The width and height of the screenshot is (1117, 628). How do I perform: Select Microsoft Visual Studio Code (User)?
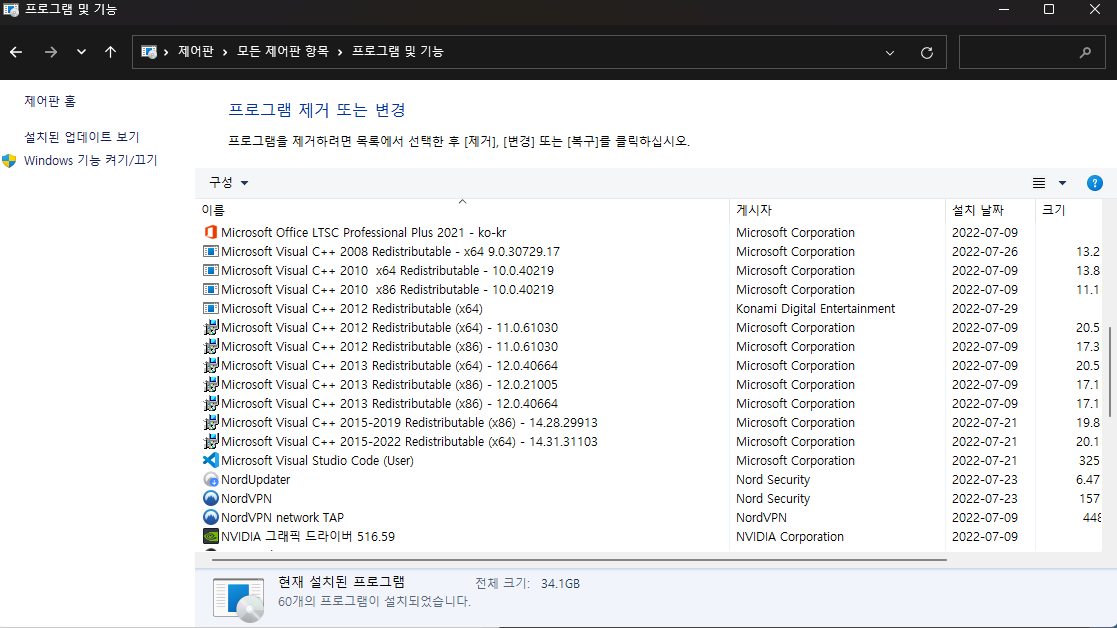[317, 461]
